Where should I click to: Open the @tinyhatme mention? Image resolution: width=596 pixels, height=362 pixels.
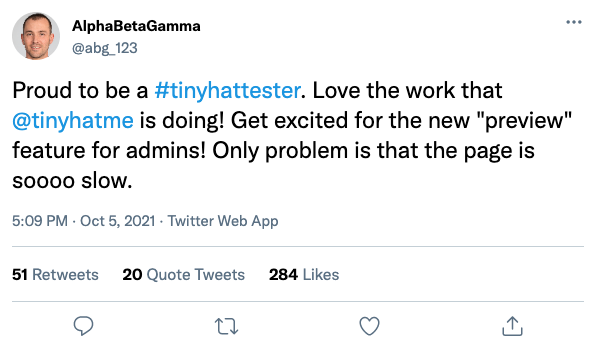point(73,121)
